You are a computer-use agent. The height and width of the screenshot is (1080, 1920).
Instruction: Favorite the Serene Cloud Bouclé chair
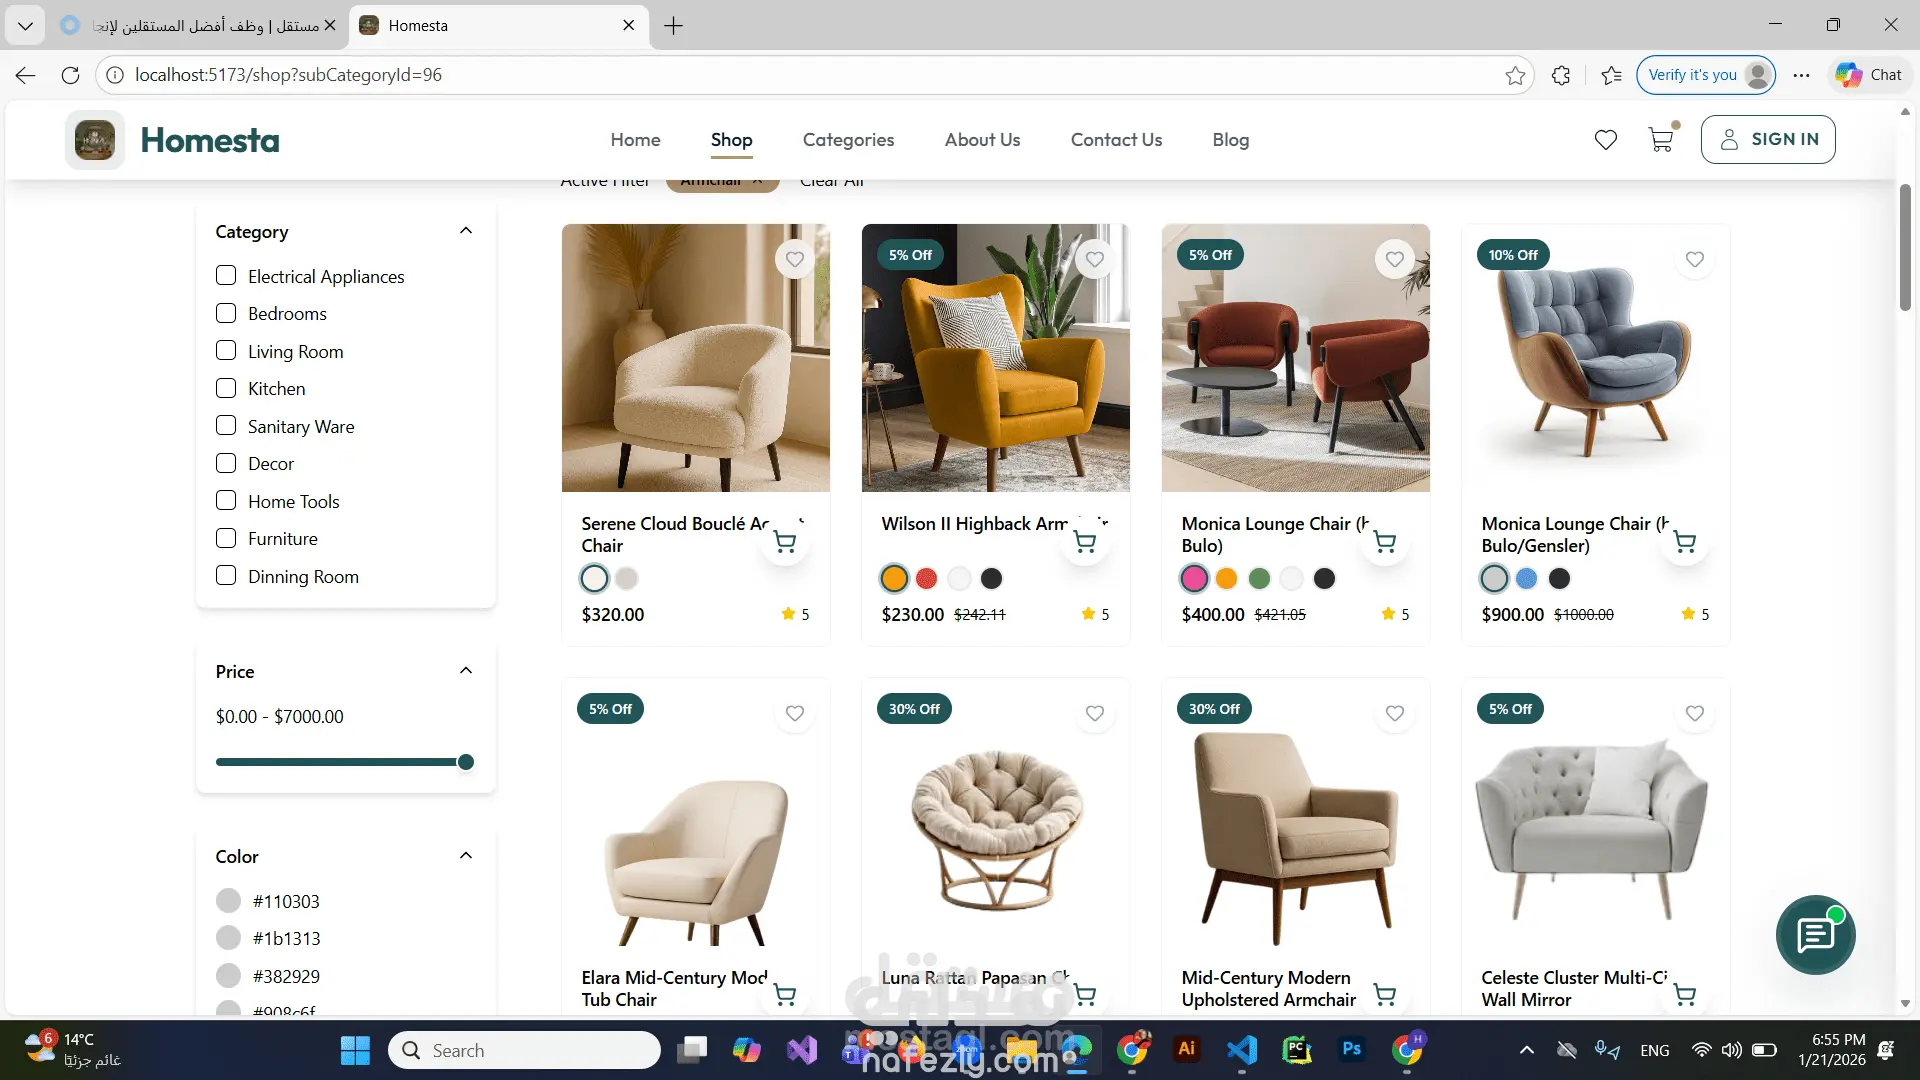click(794, 259)
